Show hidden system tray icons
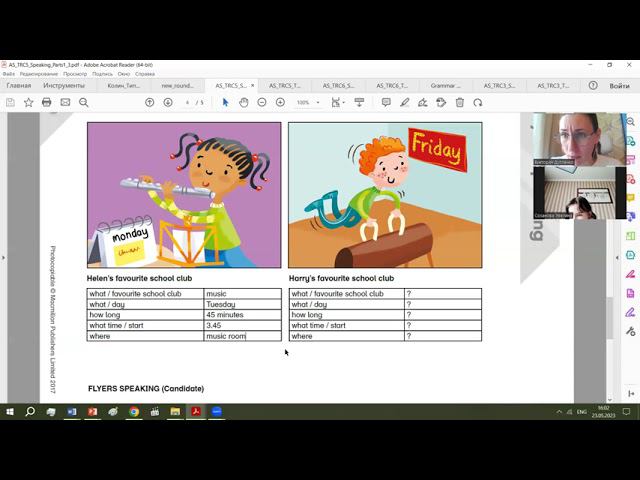 559,412
